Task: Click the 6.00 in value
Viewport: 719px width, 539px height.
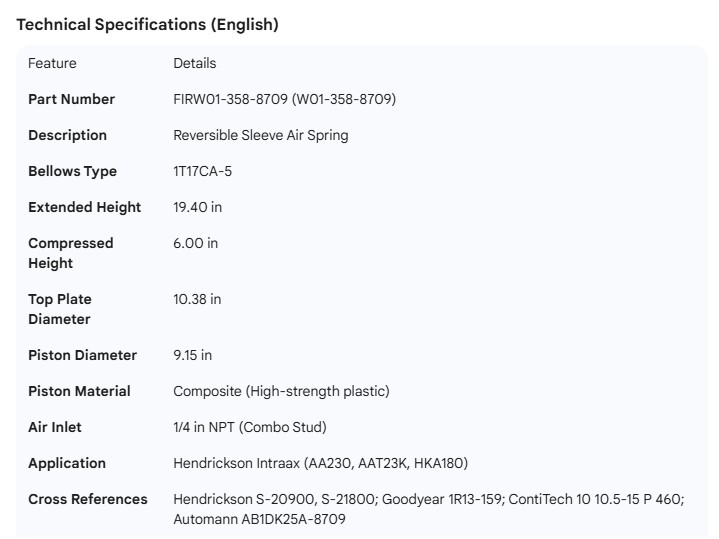Action: click(x=195, y=243)
